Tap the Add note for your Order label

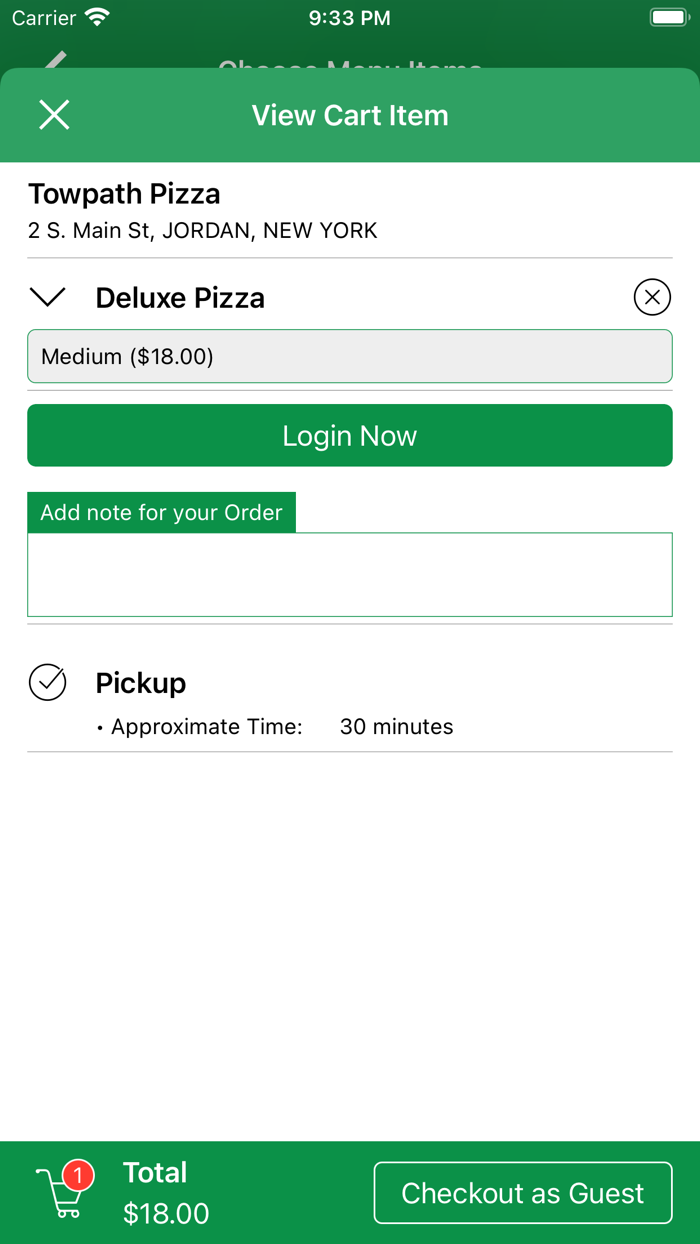162,513
